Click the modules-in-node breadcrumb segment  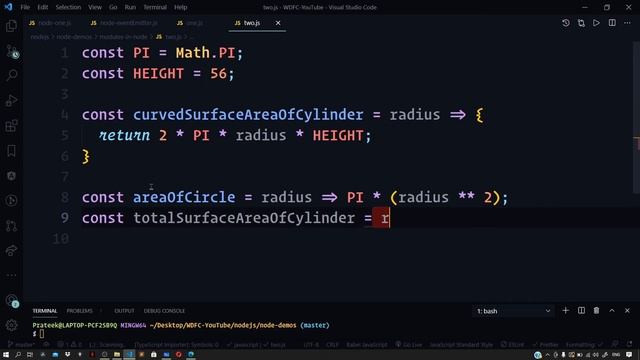[123, 37]
